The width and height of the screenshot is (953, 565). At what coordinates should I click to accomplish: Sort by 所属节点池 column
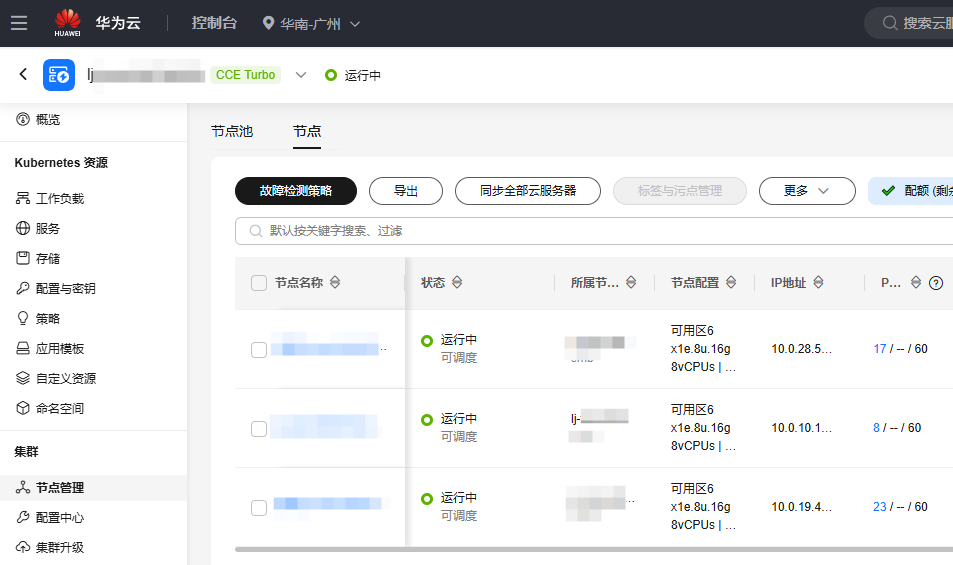coord(631,282)
